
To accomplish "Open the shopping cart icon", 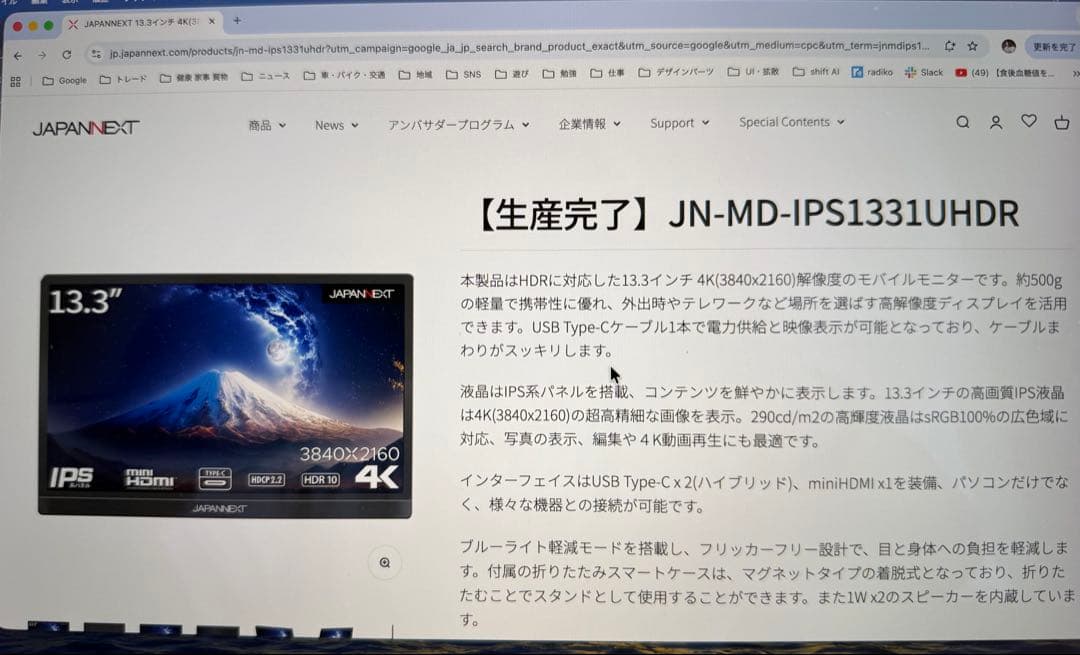I will click(1062, 122).
